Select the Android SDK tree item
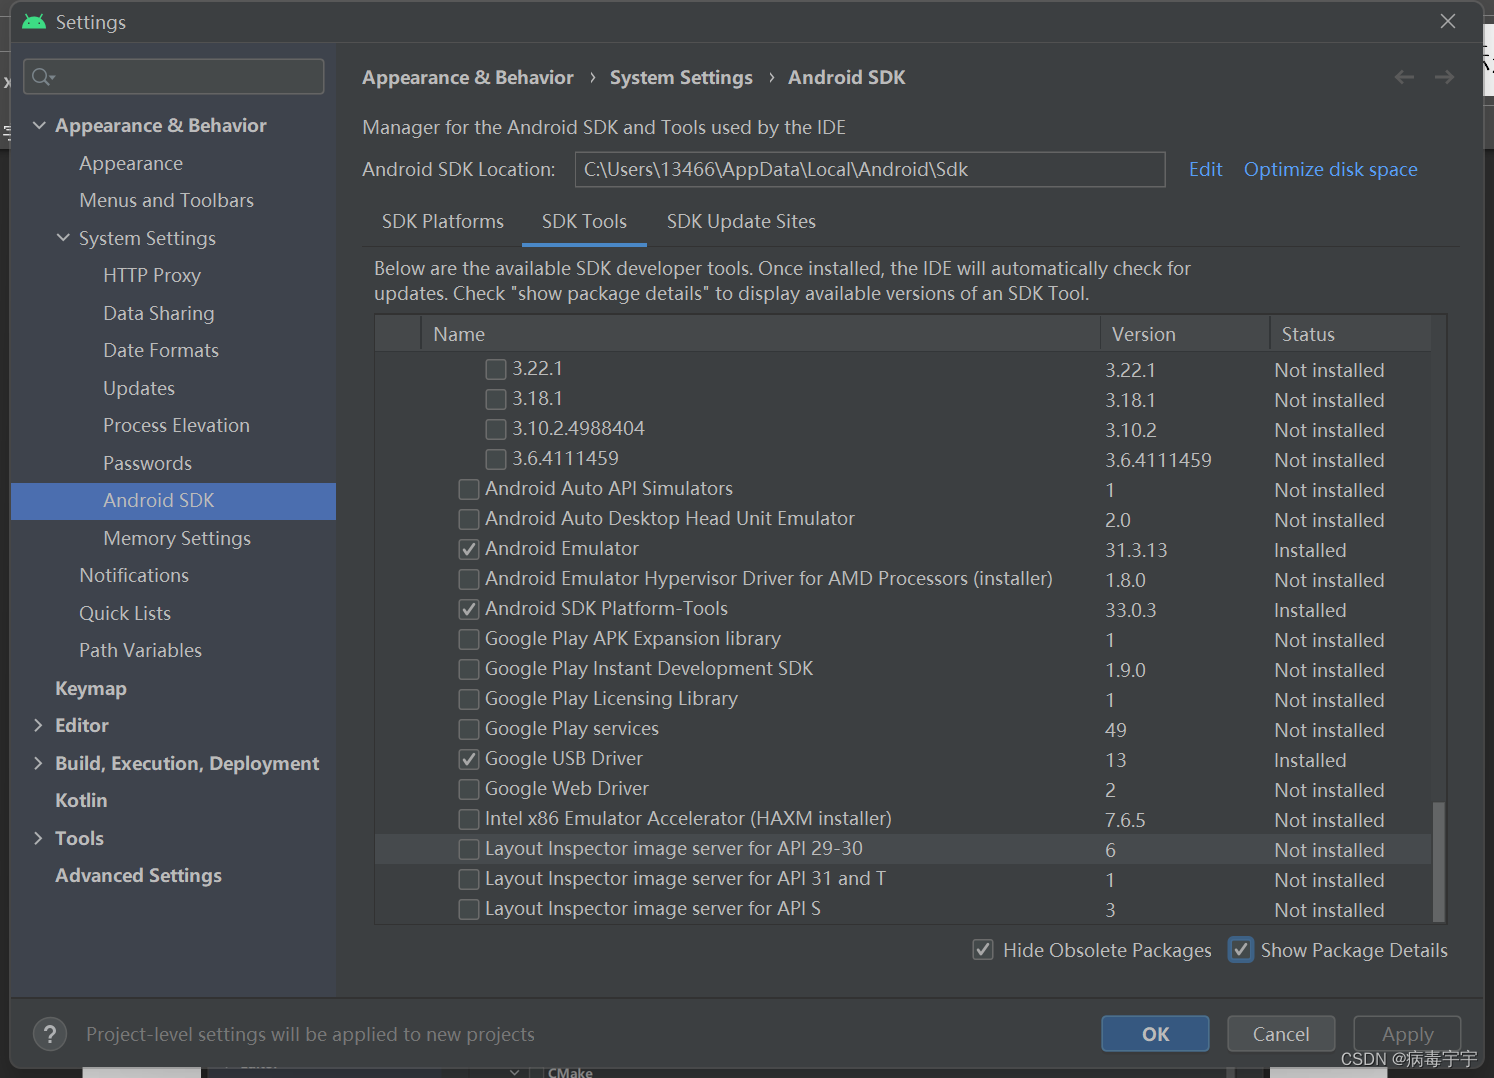The height and width of the screenshot is (1078, 1494). click(x=173, y=501)
